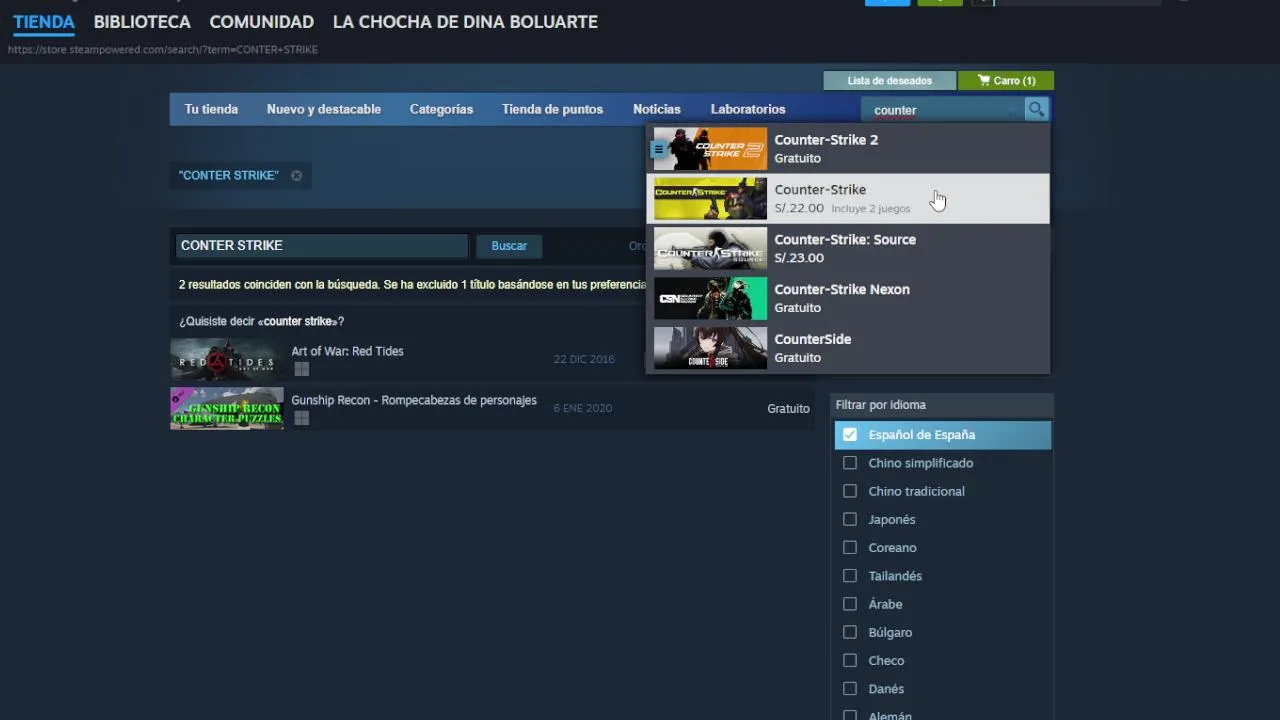Click the Filtrar por idioma header
Image resolution: width=1280 pixels, height=720 pixels.
(x=942, y=405)
